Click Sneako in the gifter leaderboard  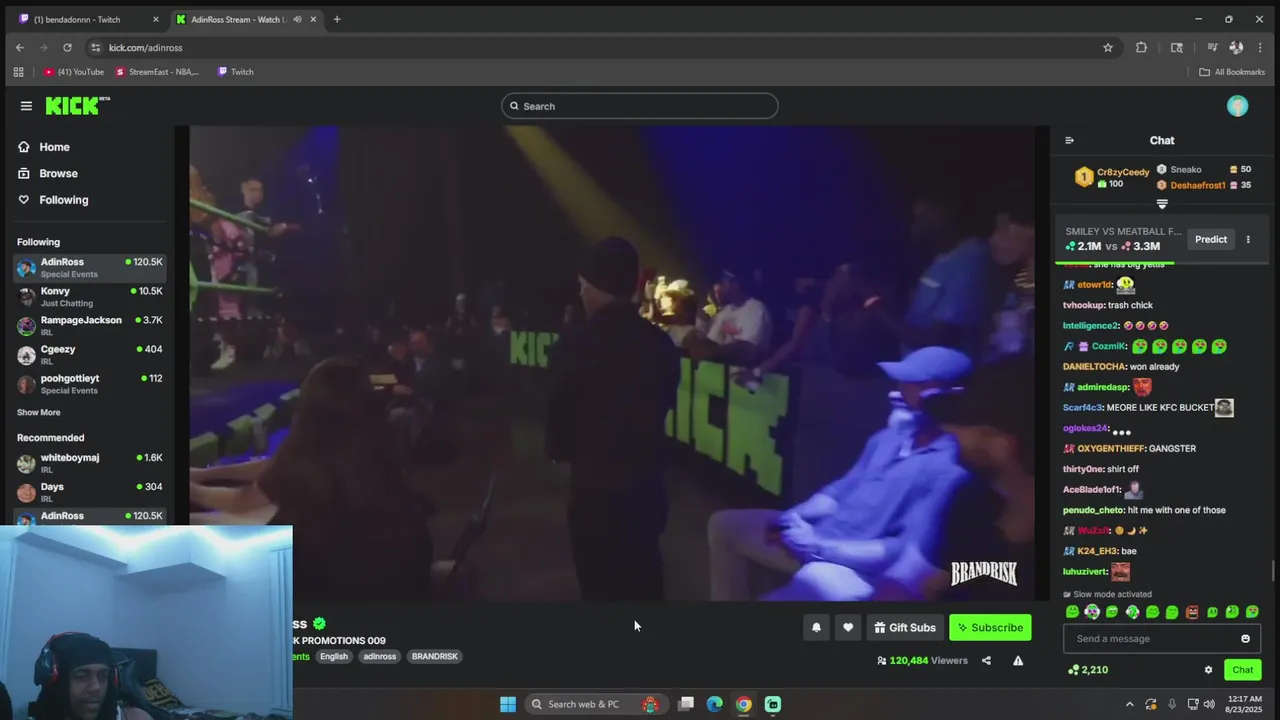click(1185, 170)
